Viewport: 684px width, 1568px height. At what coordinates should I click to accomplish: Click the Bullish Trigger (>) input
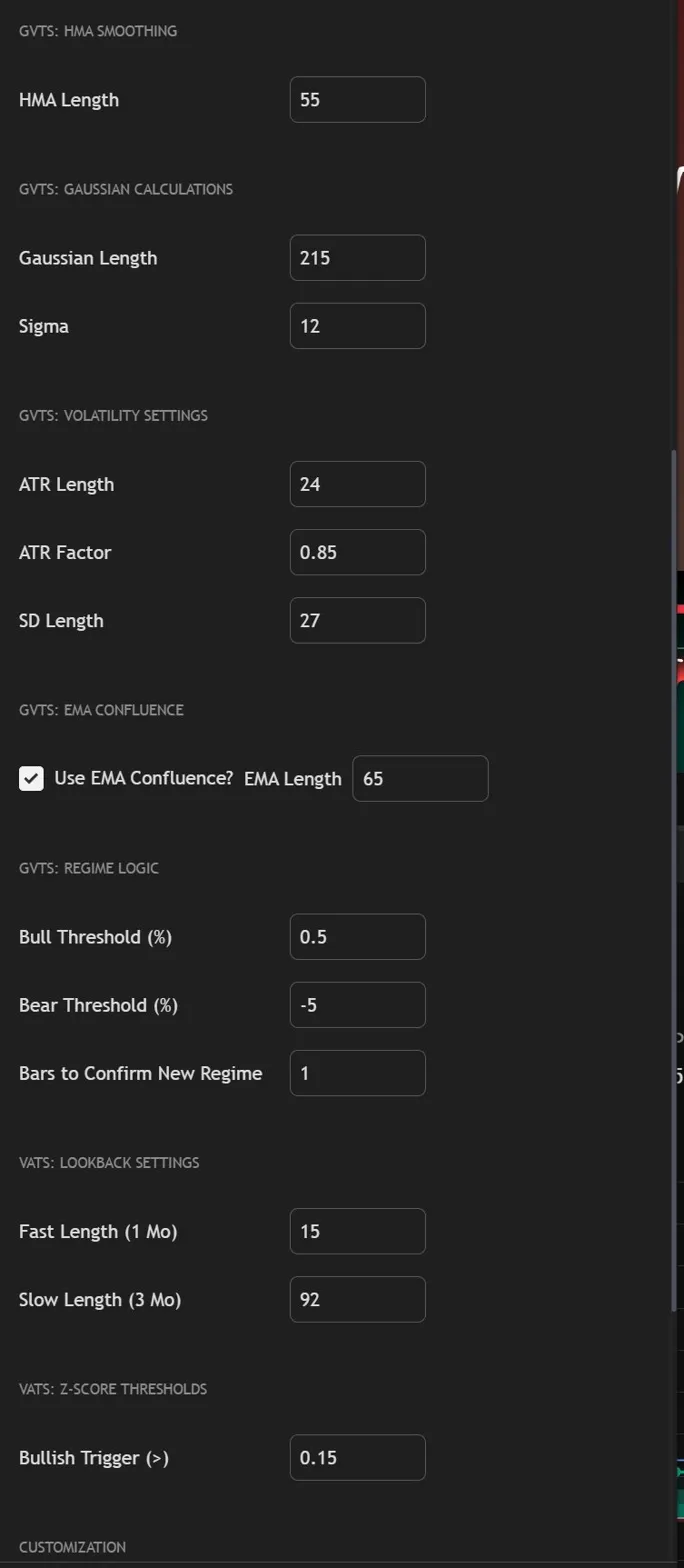point(357,1458)
